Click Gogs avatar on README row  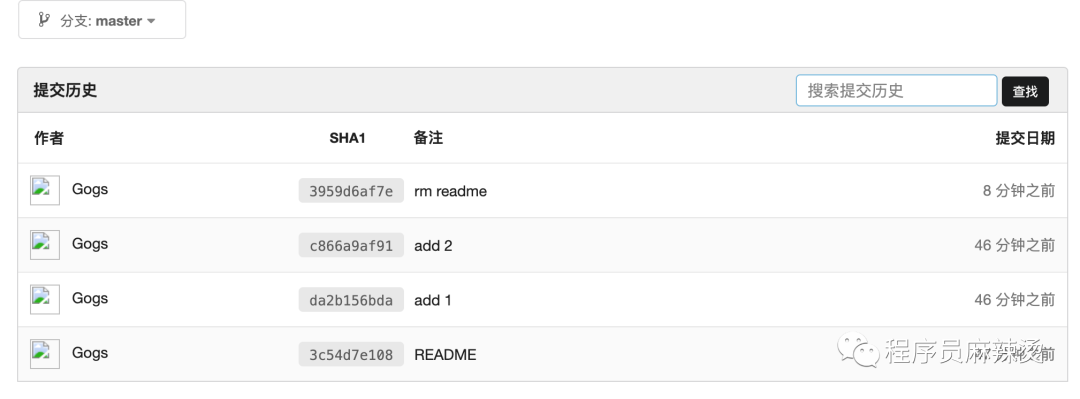tap(45, 354)
